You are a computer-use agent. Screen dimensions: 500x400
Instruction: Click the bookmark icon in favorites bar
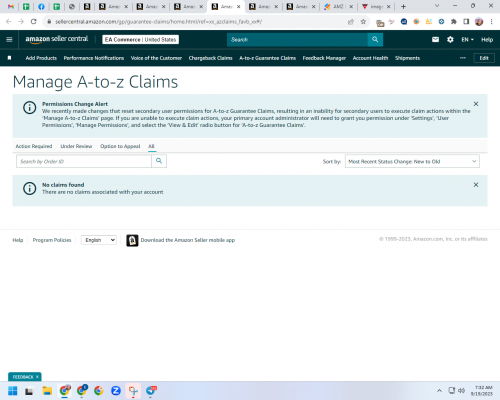point(9,58)
